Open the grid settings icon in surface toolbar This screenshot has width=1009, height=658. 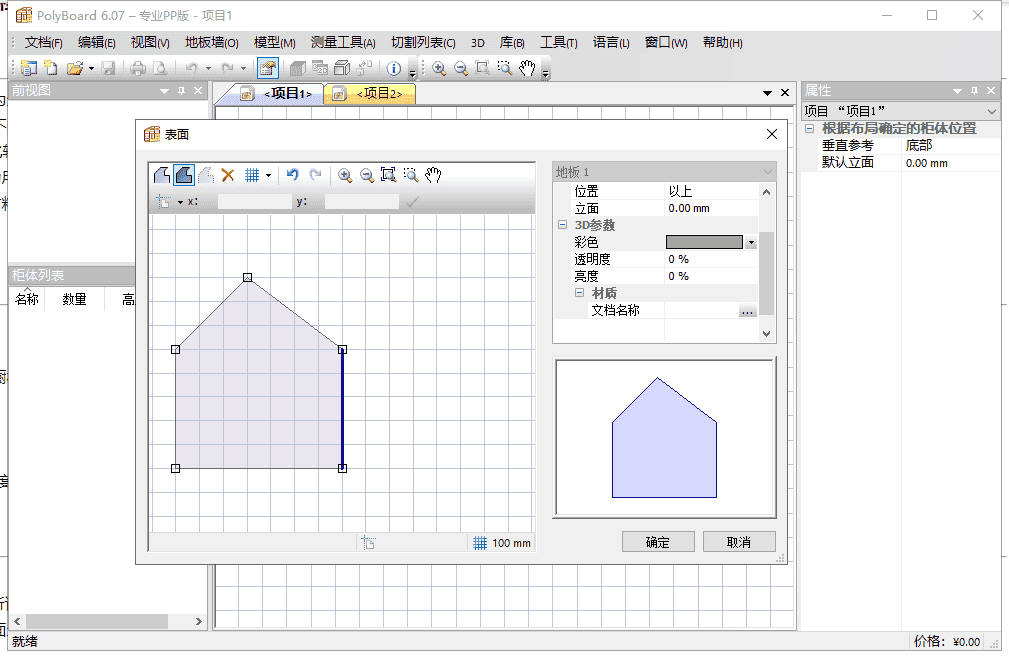(x=252, y=175)
